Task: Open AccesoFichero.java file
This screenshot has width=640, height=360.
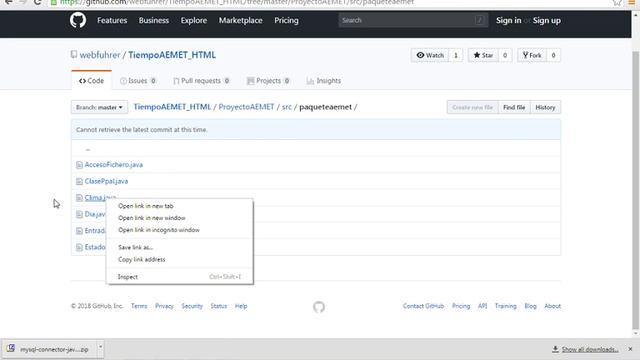Action: (113, 164)
